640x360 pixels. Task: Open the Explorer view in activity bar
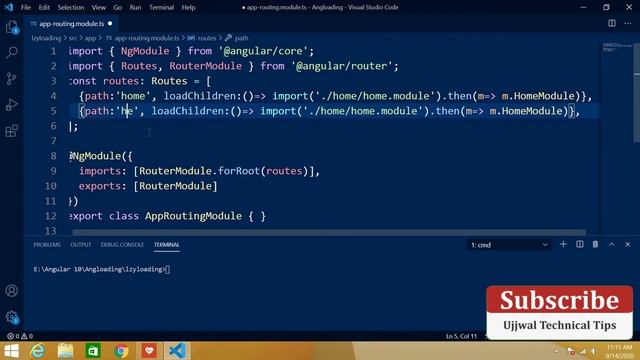(x=12, y=28)
